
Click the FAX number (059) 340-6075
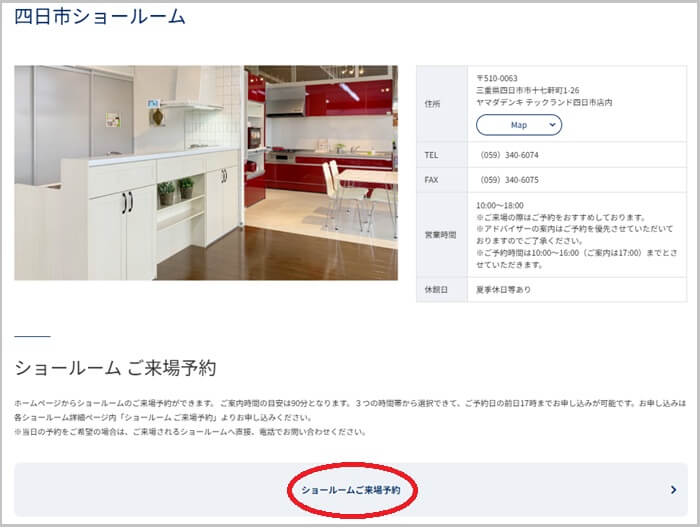[509, 180]
